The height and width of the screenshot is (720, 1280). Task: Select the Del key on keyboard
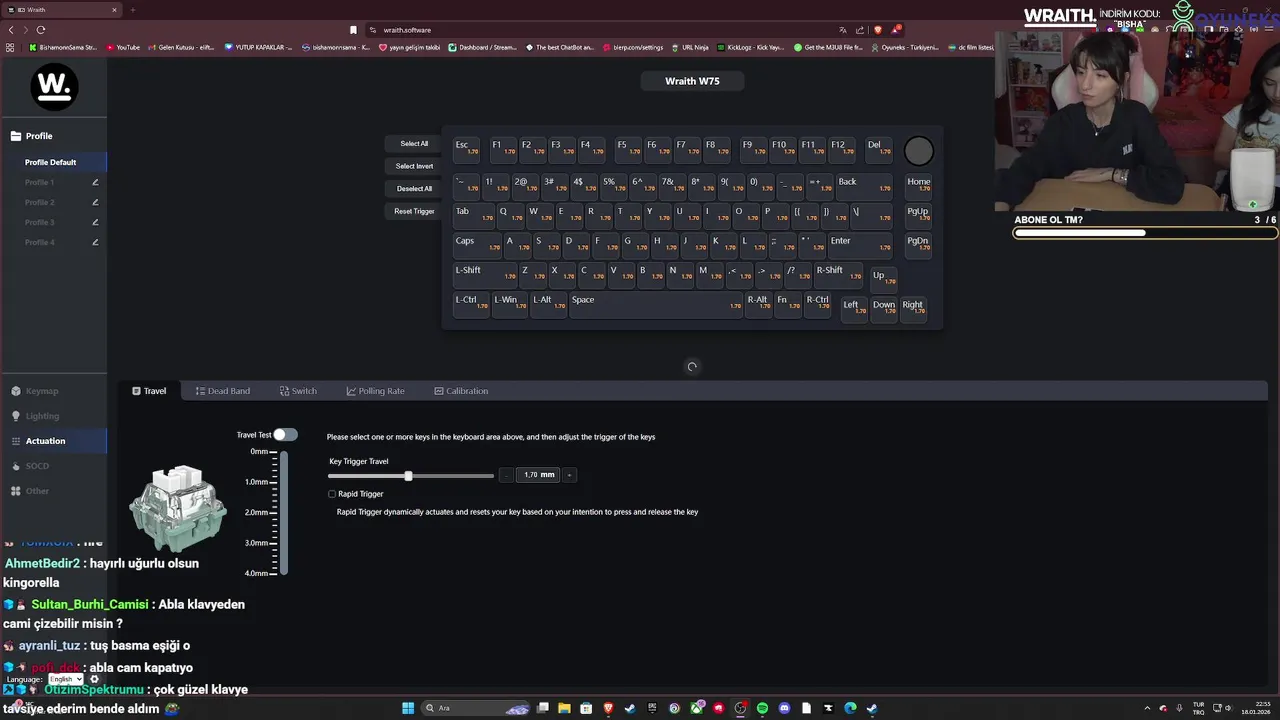tap(879, 148)
